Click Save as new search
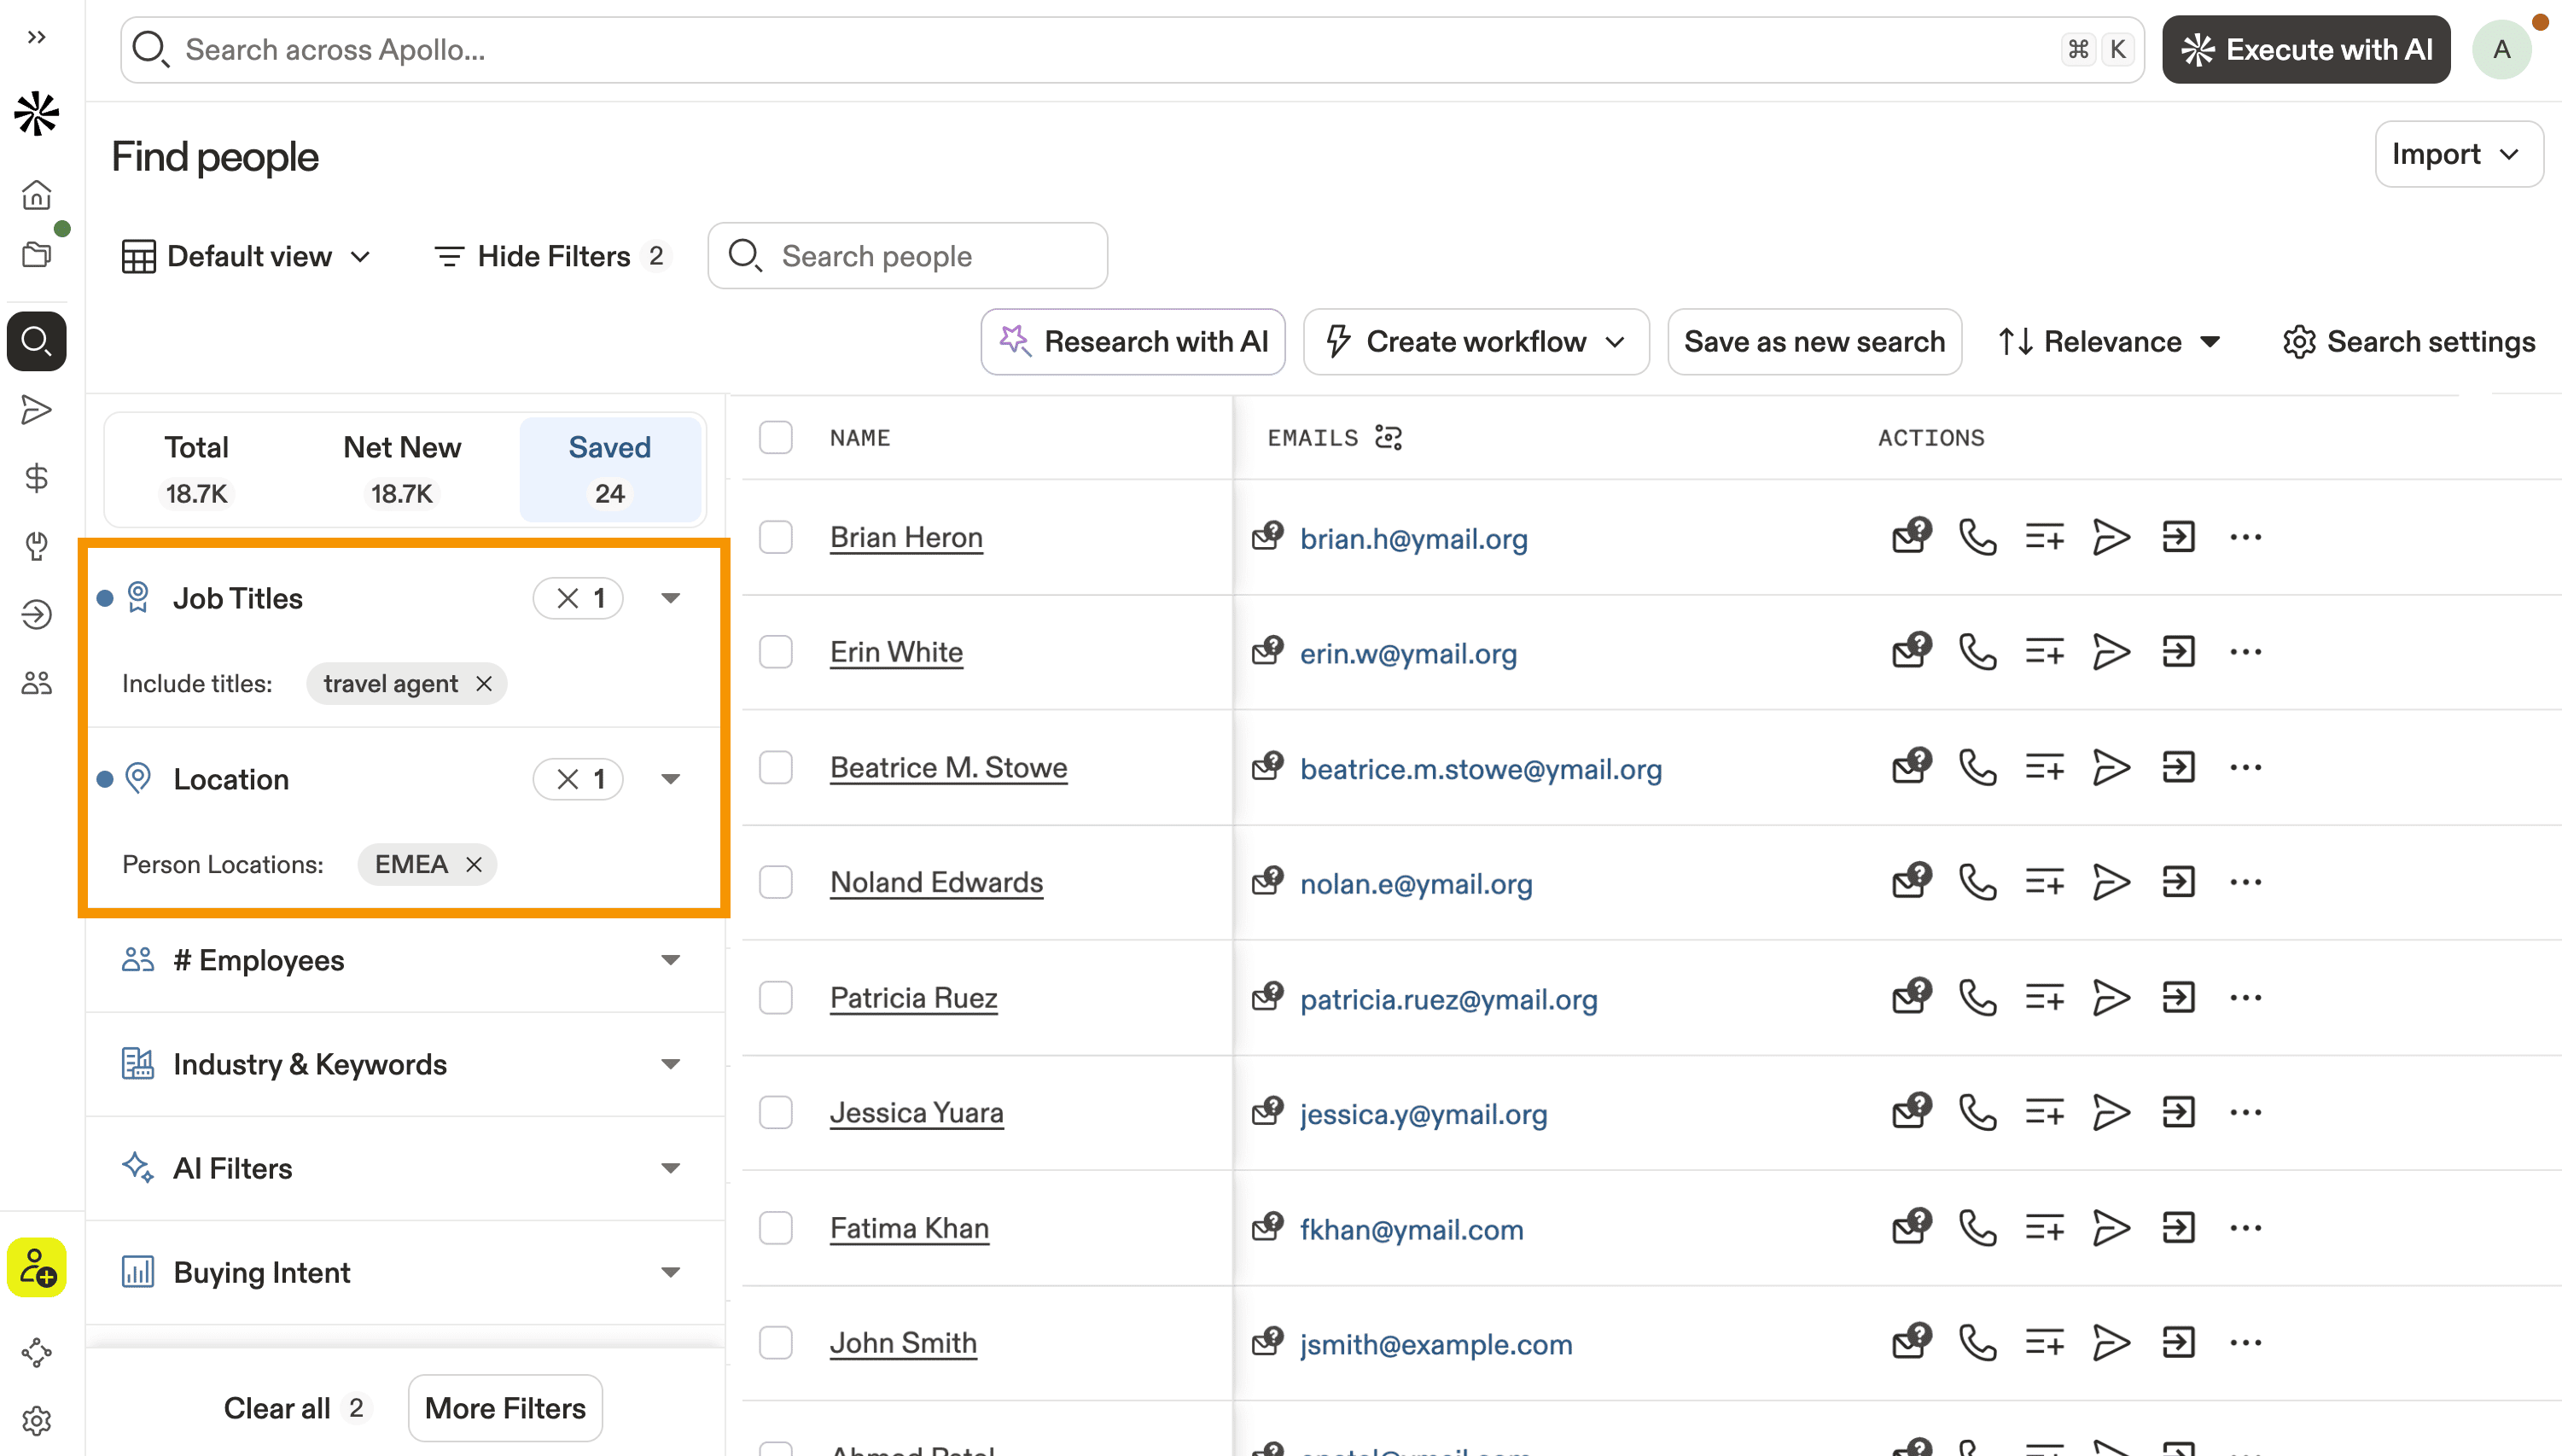The width and height of the screenshot is (2562, 1456). pyautogui.click(x=1814, y=342)
